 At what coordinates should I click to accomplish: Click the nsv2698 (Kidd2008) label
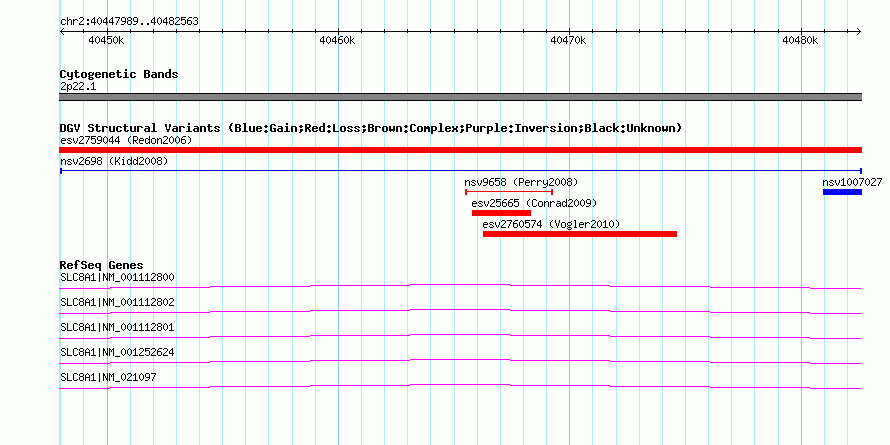point(114,161)
